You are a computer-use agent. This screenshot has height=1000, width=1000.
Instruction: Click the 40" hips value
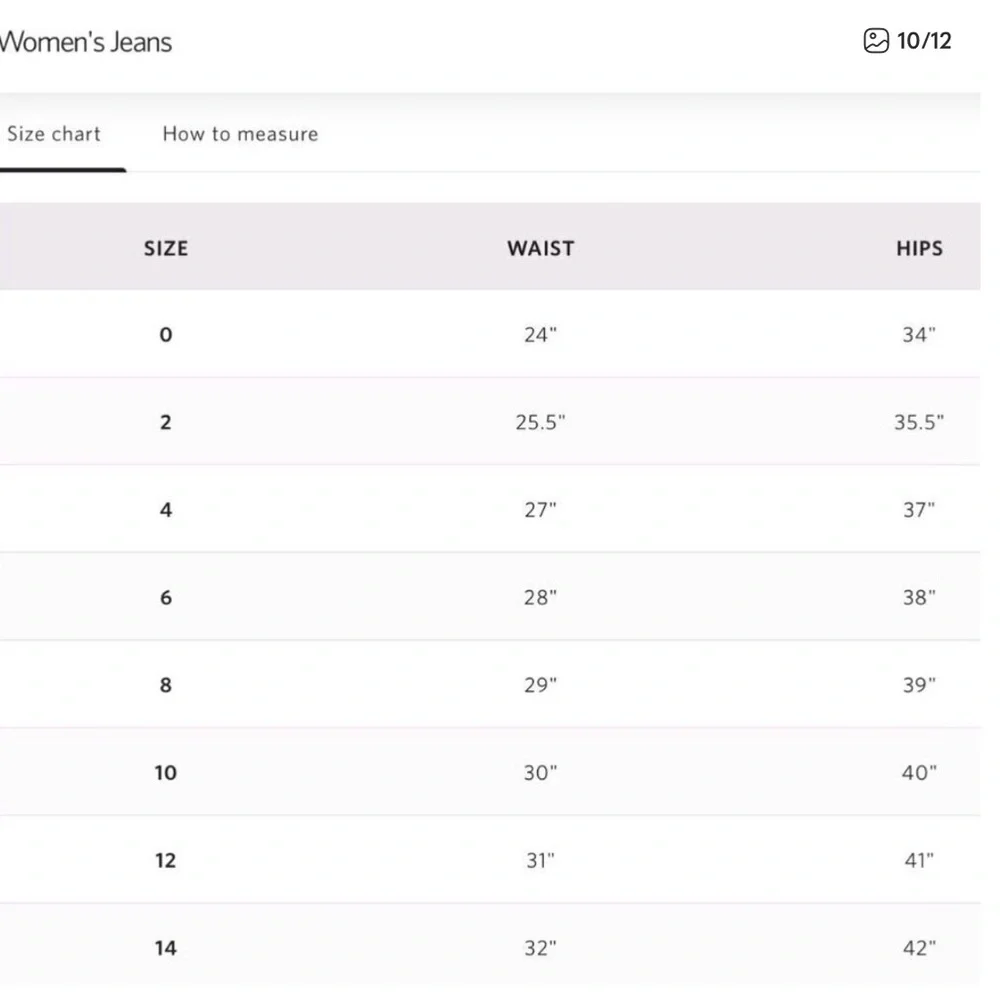coord(919,772)
